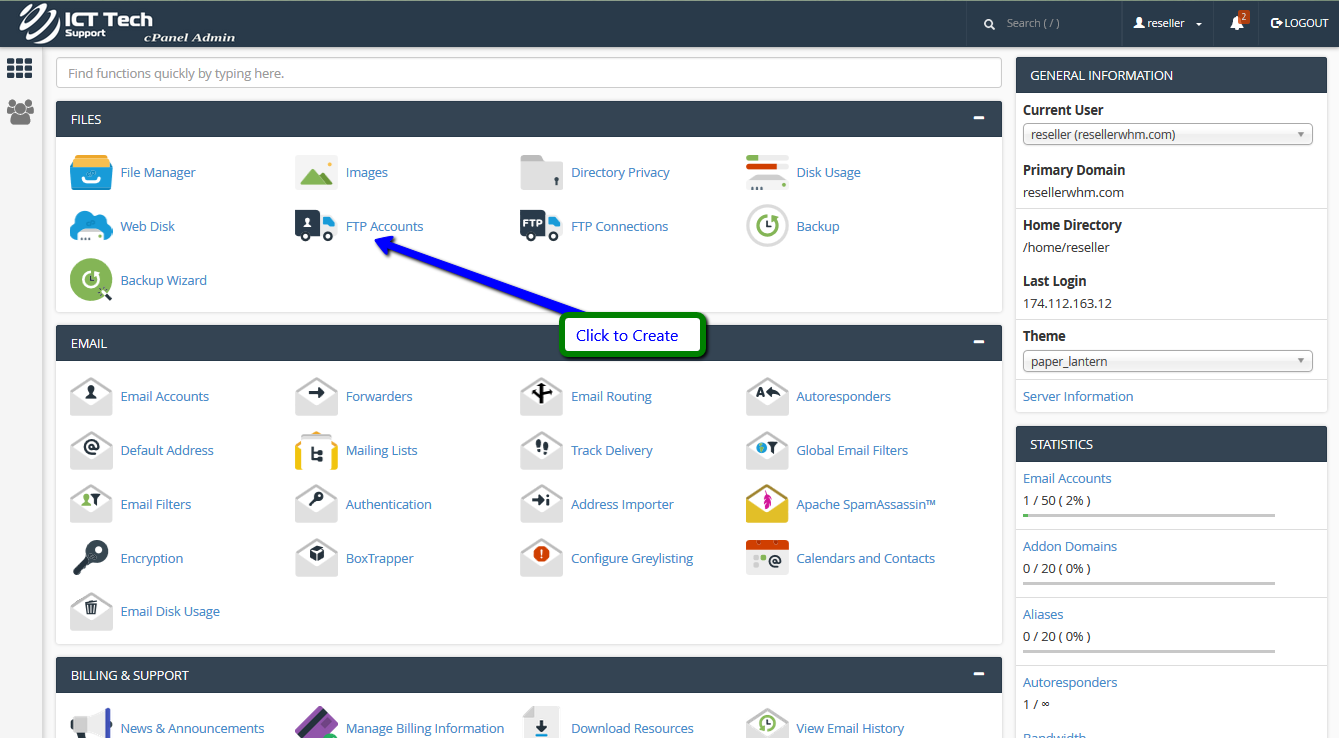Collapse the Email section
The width and height of the screenshot is (1339, 738).
(x=978, y=342)
